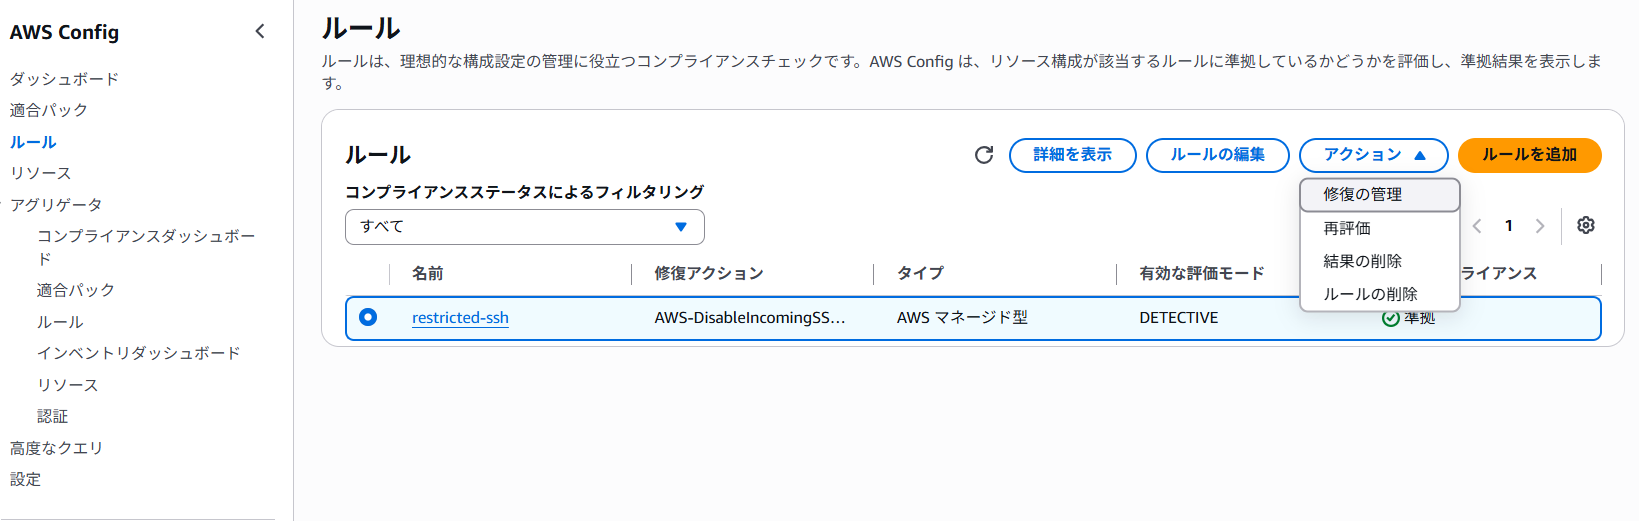Open 高度なクエリ in sidebar

[x=56, y=448]
